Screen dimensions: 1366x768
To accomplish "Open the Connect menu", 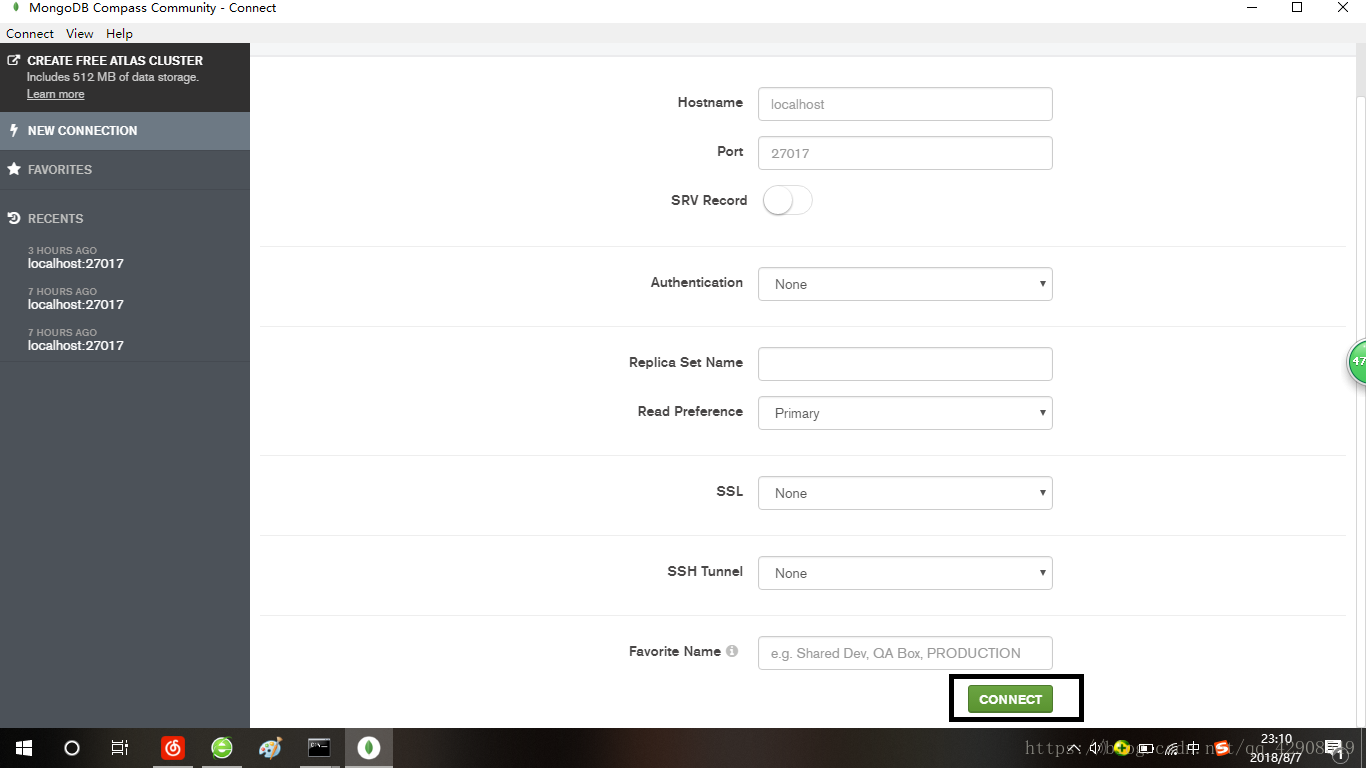I will coord(30,33).
